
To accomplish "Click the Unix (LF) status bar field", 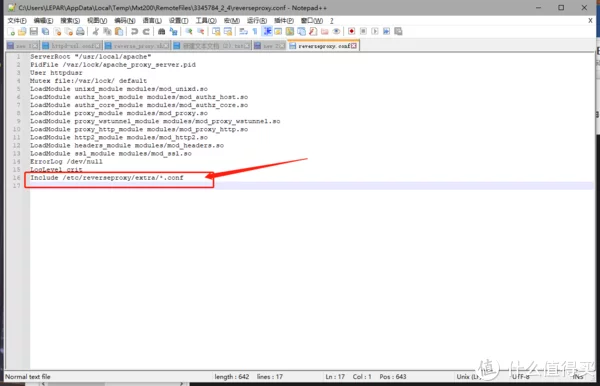I will pyautogui.click(x=468, y=377).
